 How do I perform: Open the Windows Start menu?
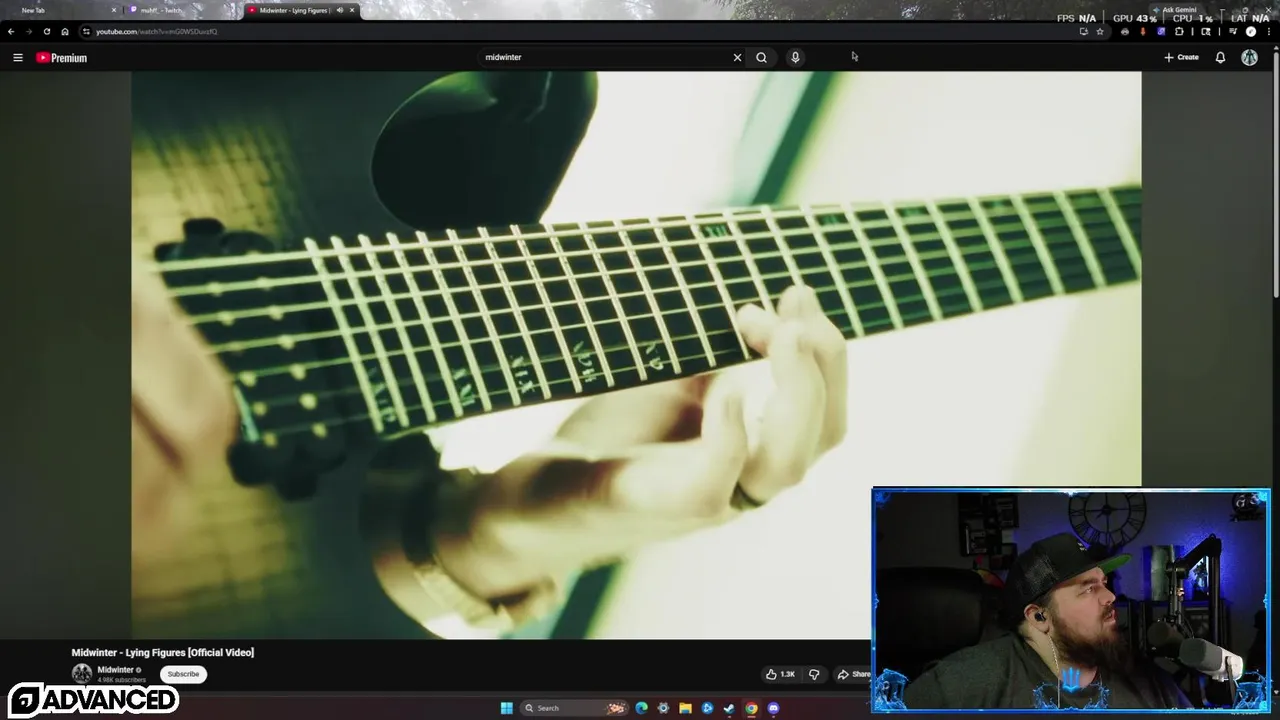click(x=507, y=708)
